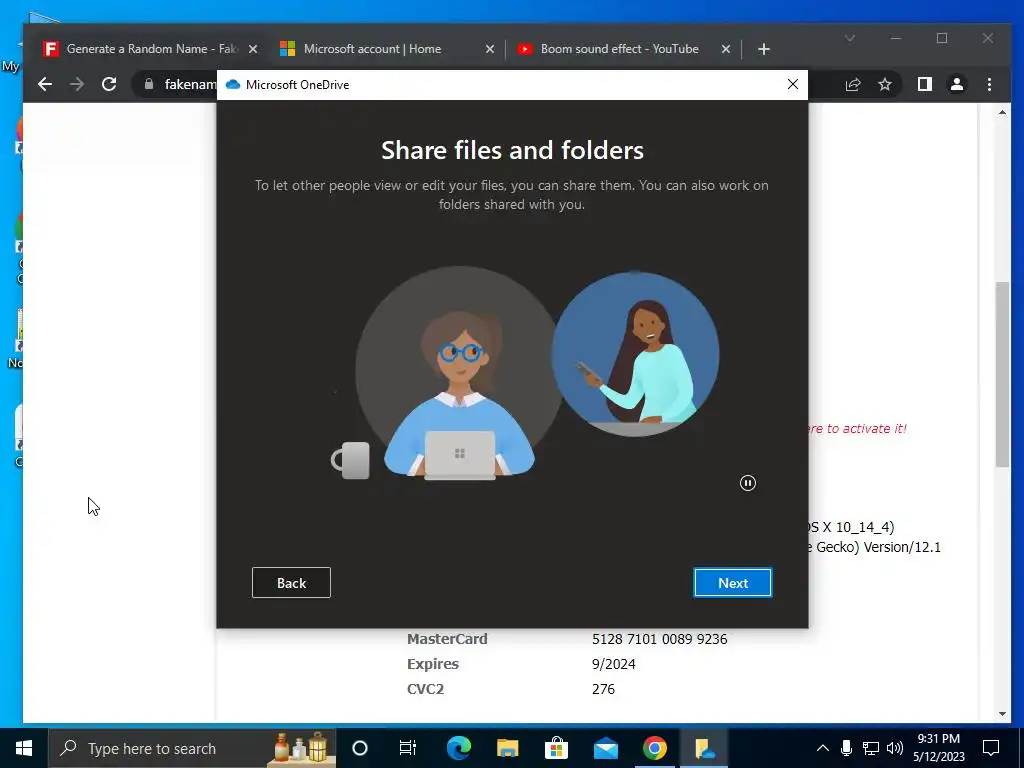View site info via lock icon
Viewport: 1024px width, 768px height.
tap(149, 84)
